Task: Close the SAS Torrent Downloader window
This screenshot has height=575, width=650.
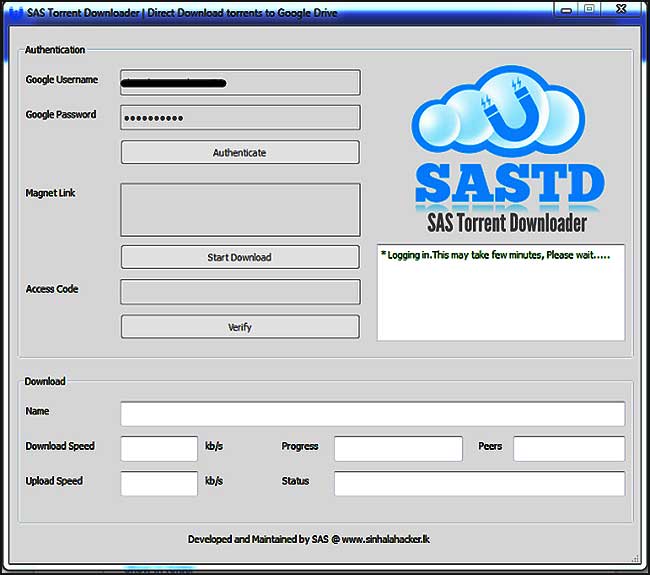Action: (x=621, y=9)
